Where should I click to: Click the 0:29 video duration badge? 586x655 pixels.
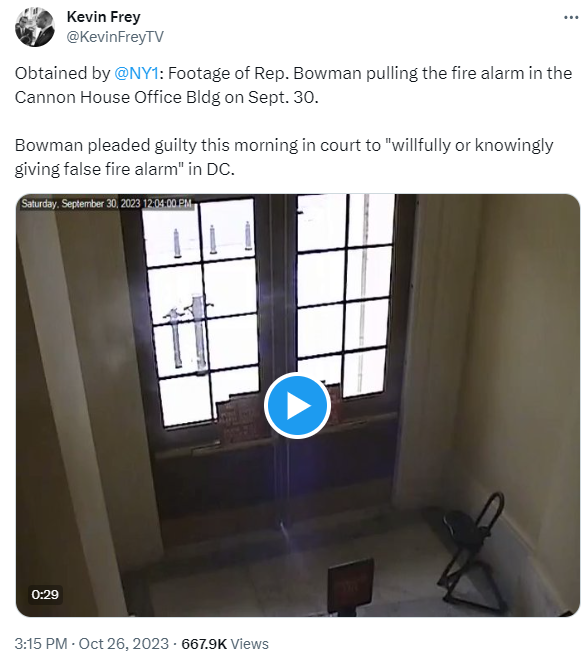click(45, 594)
